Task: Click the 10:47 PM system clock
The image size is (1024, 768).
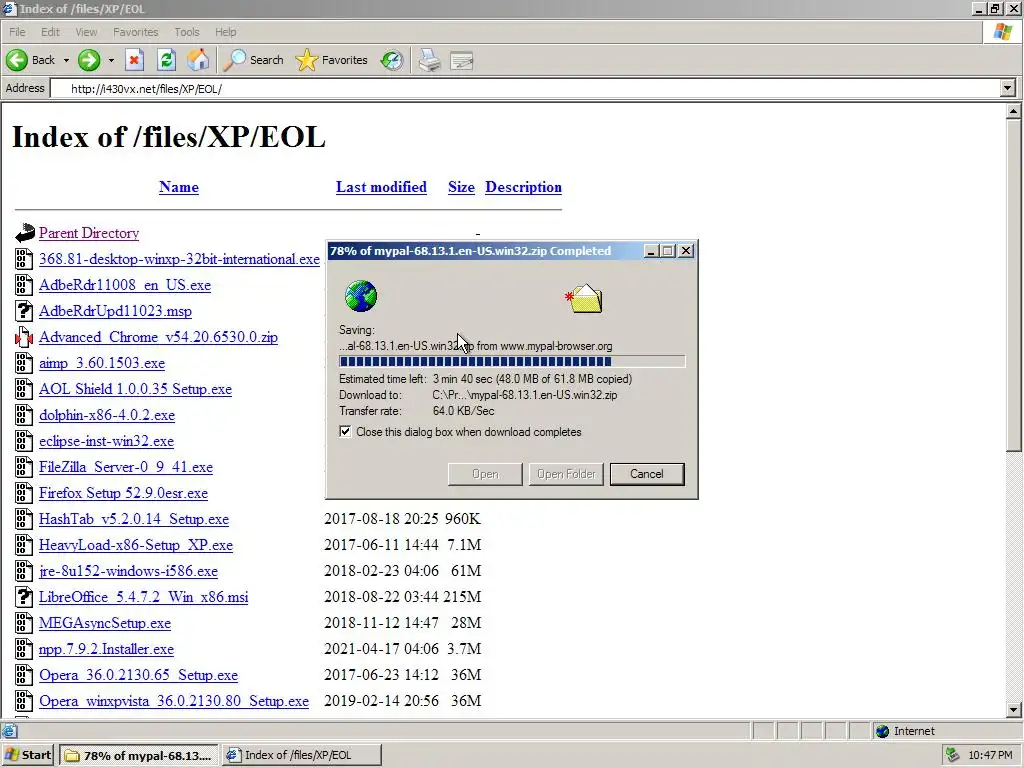Action: click(990, 756)
